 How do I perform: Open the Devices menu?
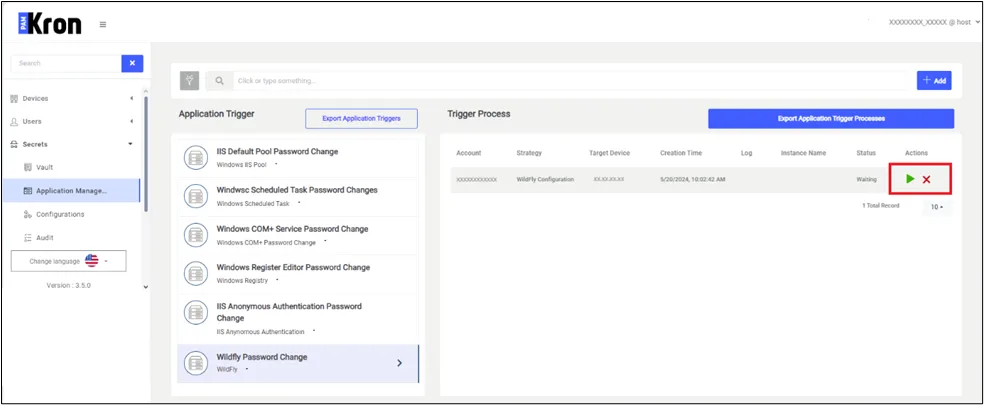click(x=72, y=99)
